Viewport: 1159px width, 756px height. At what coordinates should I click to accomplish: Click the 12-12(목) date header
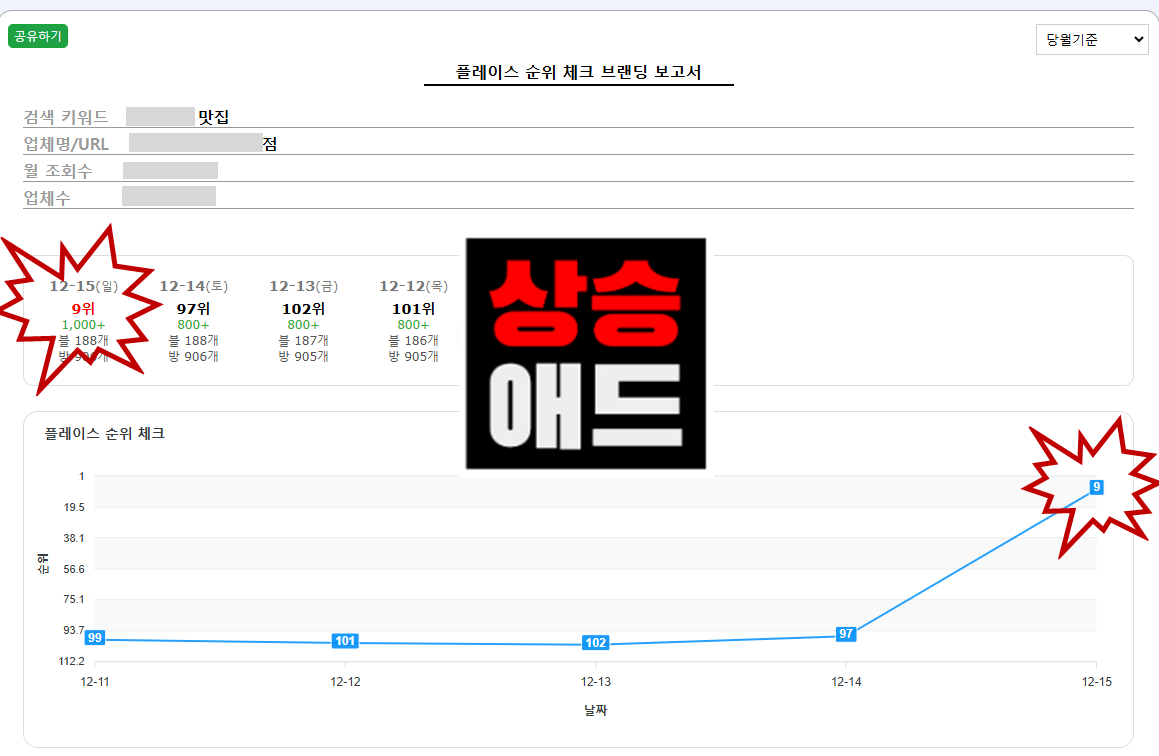[414, 286]
